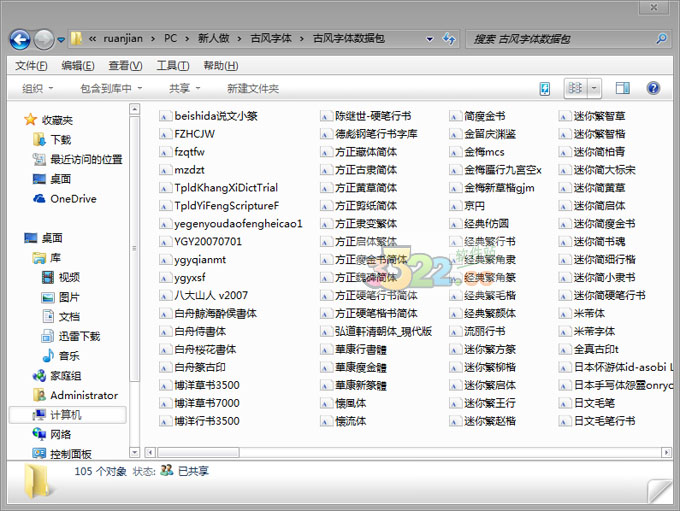This screenshot has height=511, width=680.
Task: Expand the address bar history dropdown
Action: pos(429,39)
